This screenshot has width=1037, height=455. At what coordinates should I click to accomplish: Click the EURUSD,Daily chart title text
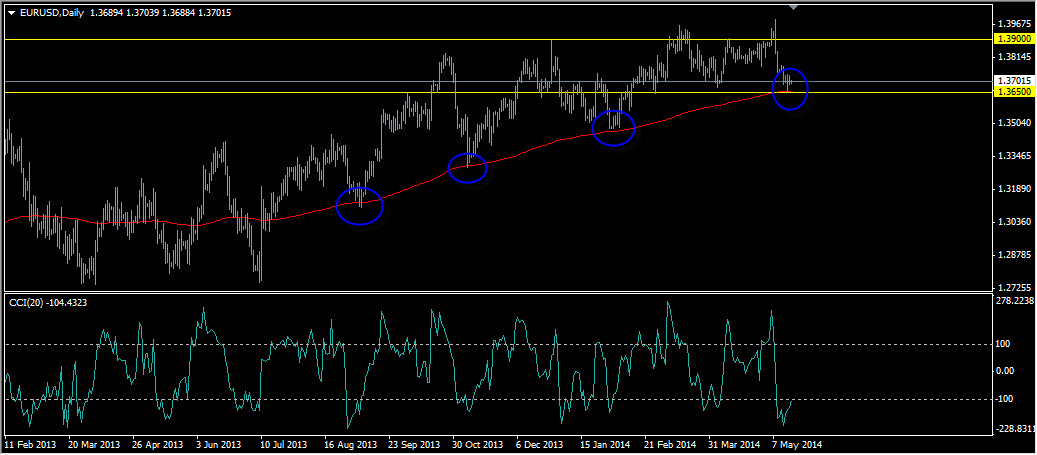51,13
